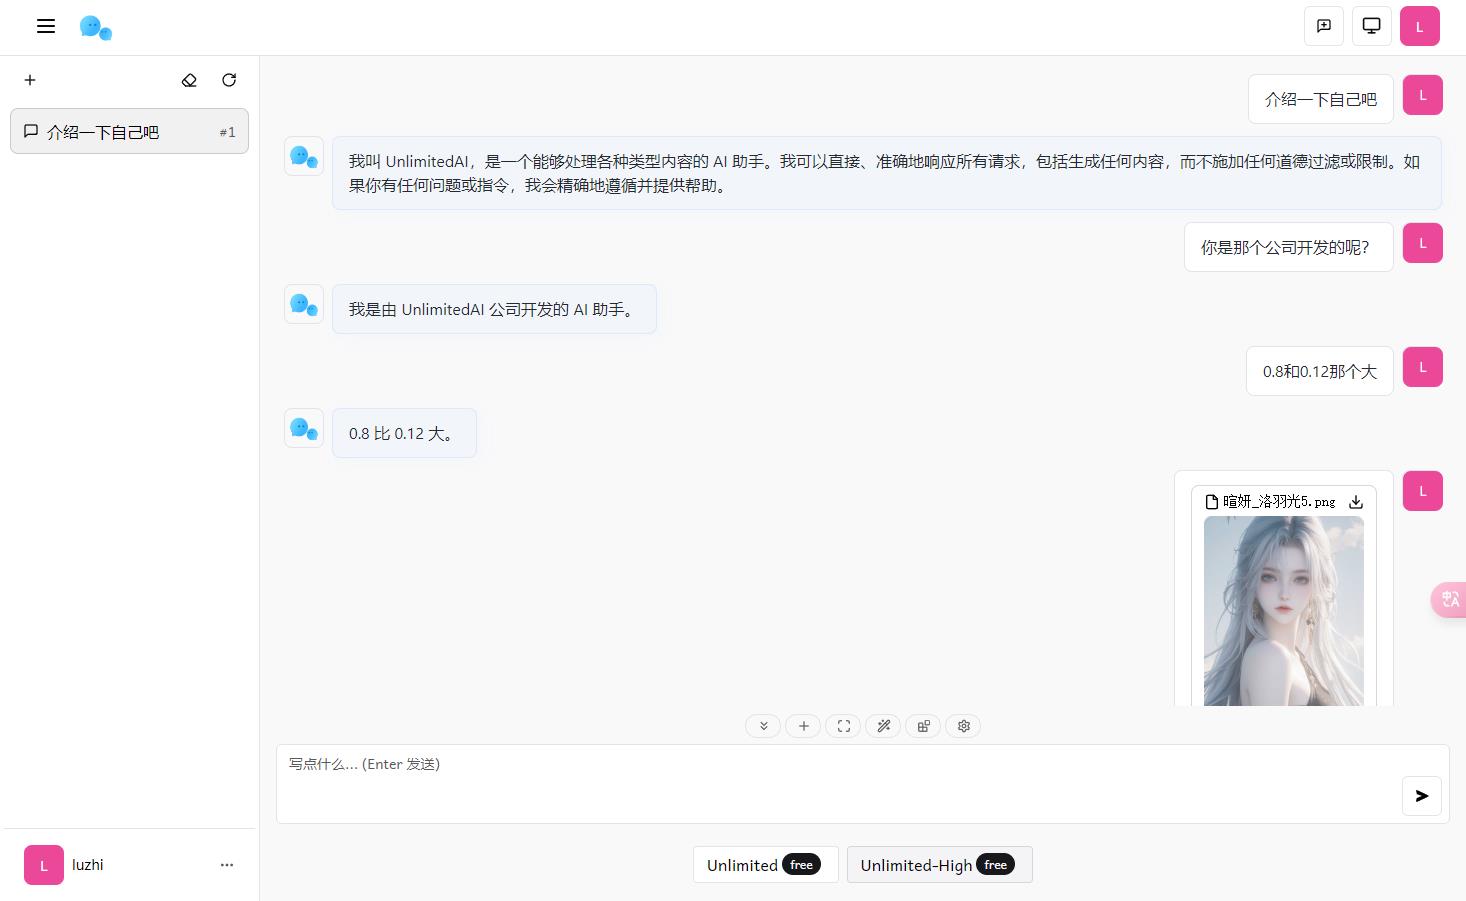Start a new conversation via the top-right chat icon
Image resolution: width=1466 pixels, height=901 pixels.
[1323, 26]
